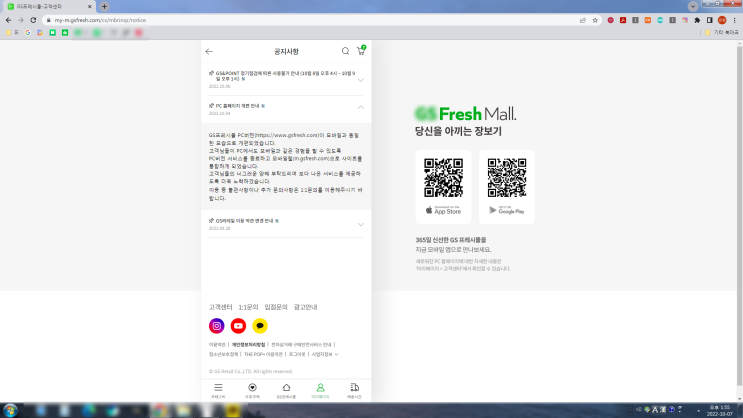Open the KakaoTalk channel icon
Screen dimensions: 743x418
pos(260,326)
